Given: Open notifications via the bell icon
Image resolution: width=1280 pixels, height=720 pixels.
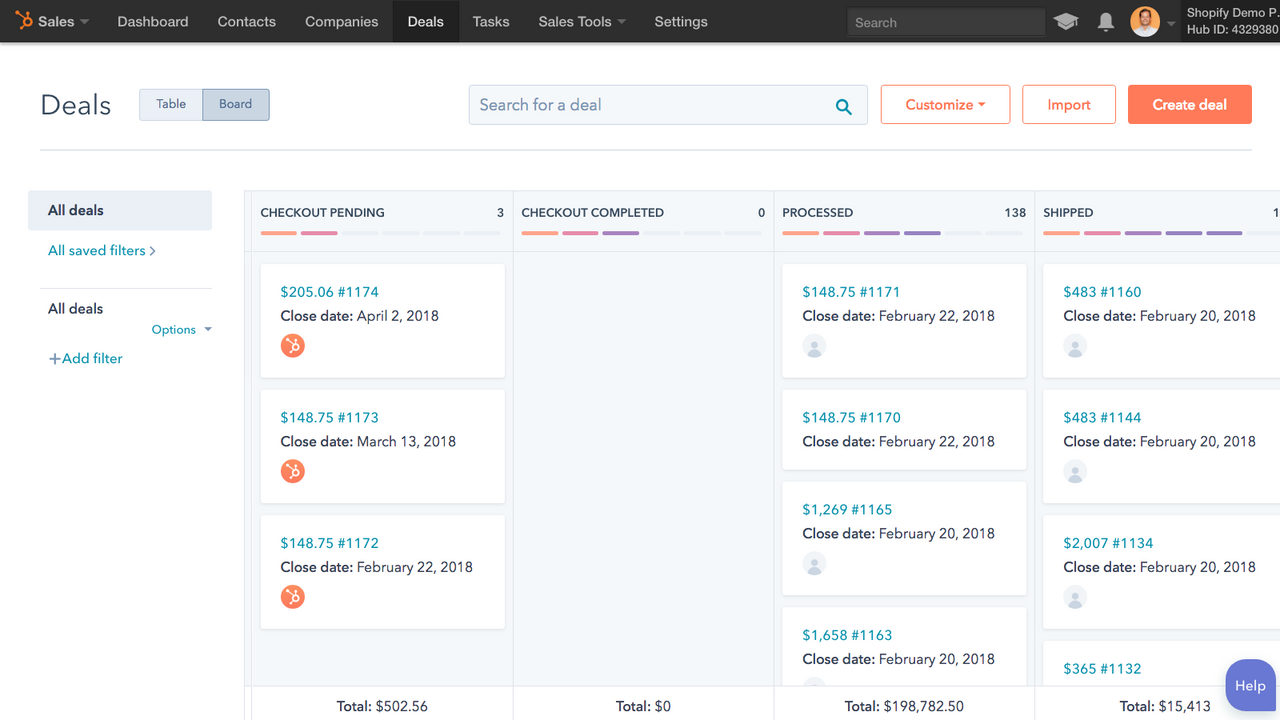Looking at the screenshot, I should [x=1105, y=21].
